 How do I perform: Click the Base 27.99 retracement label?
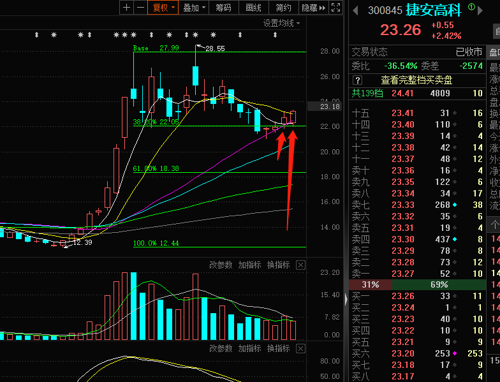click(156, 48)
